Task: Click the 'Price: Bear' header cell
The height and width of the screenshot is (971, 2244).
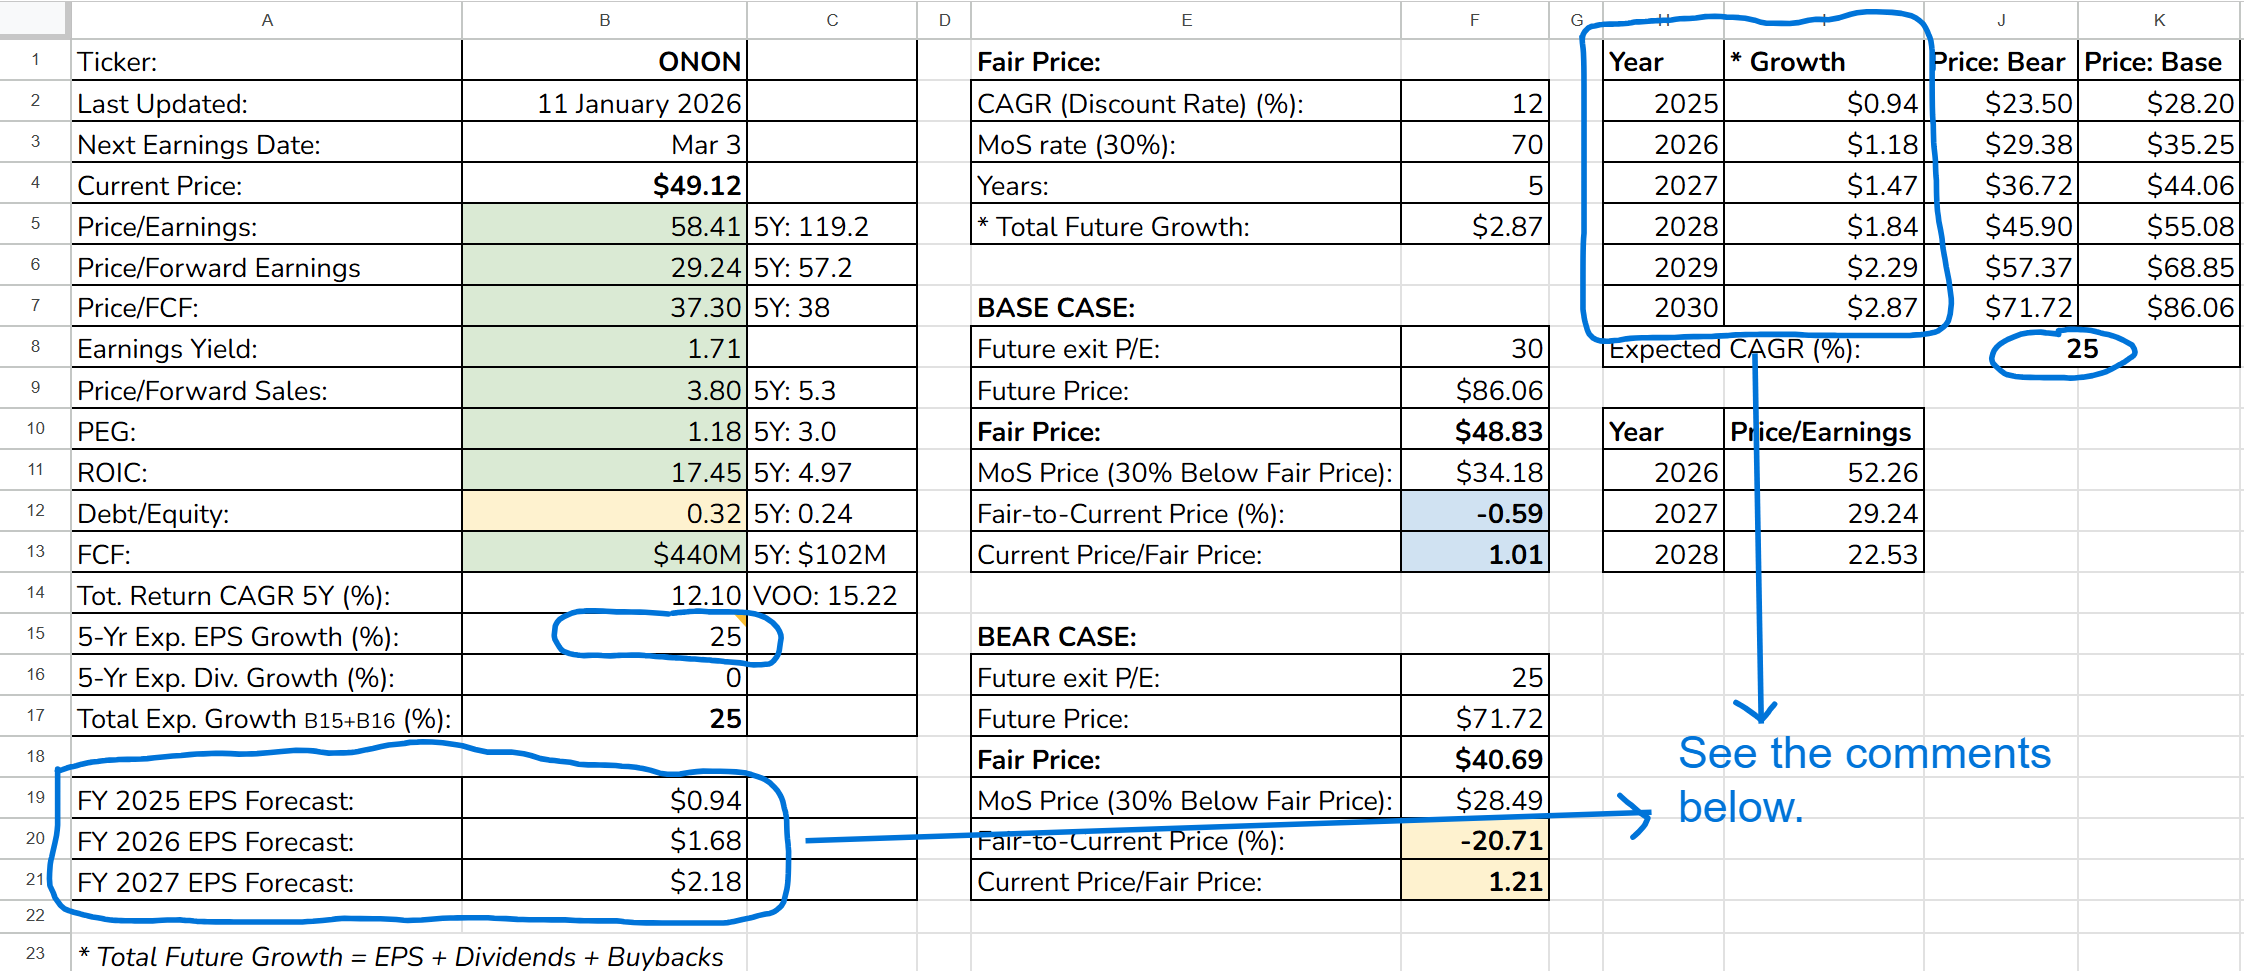Action: (x=2001, y=61)
